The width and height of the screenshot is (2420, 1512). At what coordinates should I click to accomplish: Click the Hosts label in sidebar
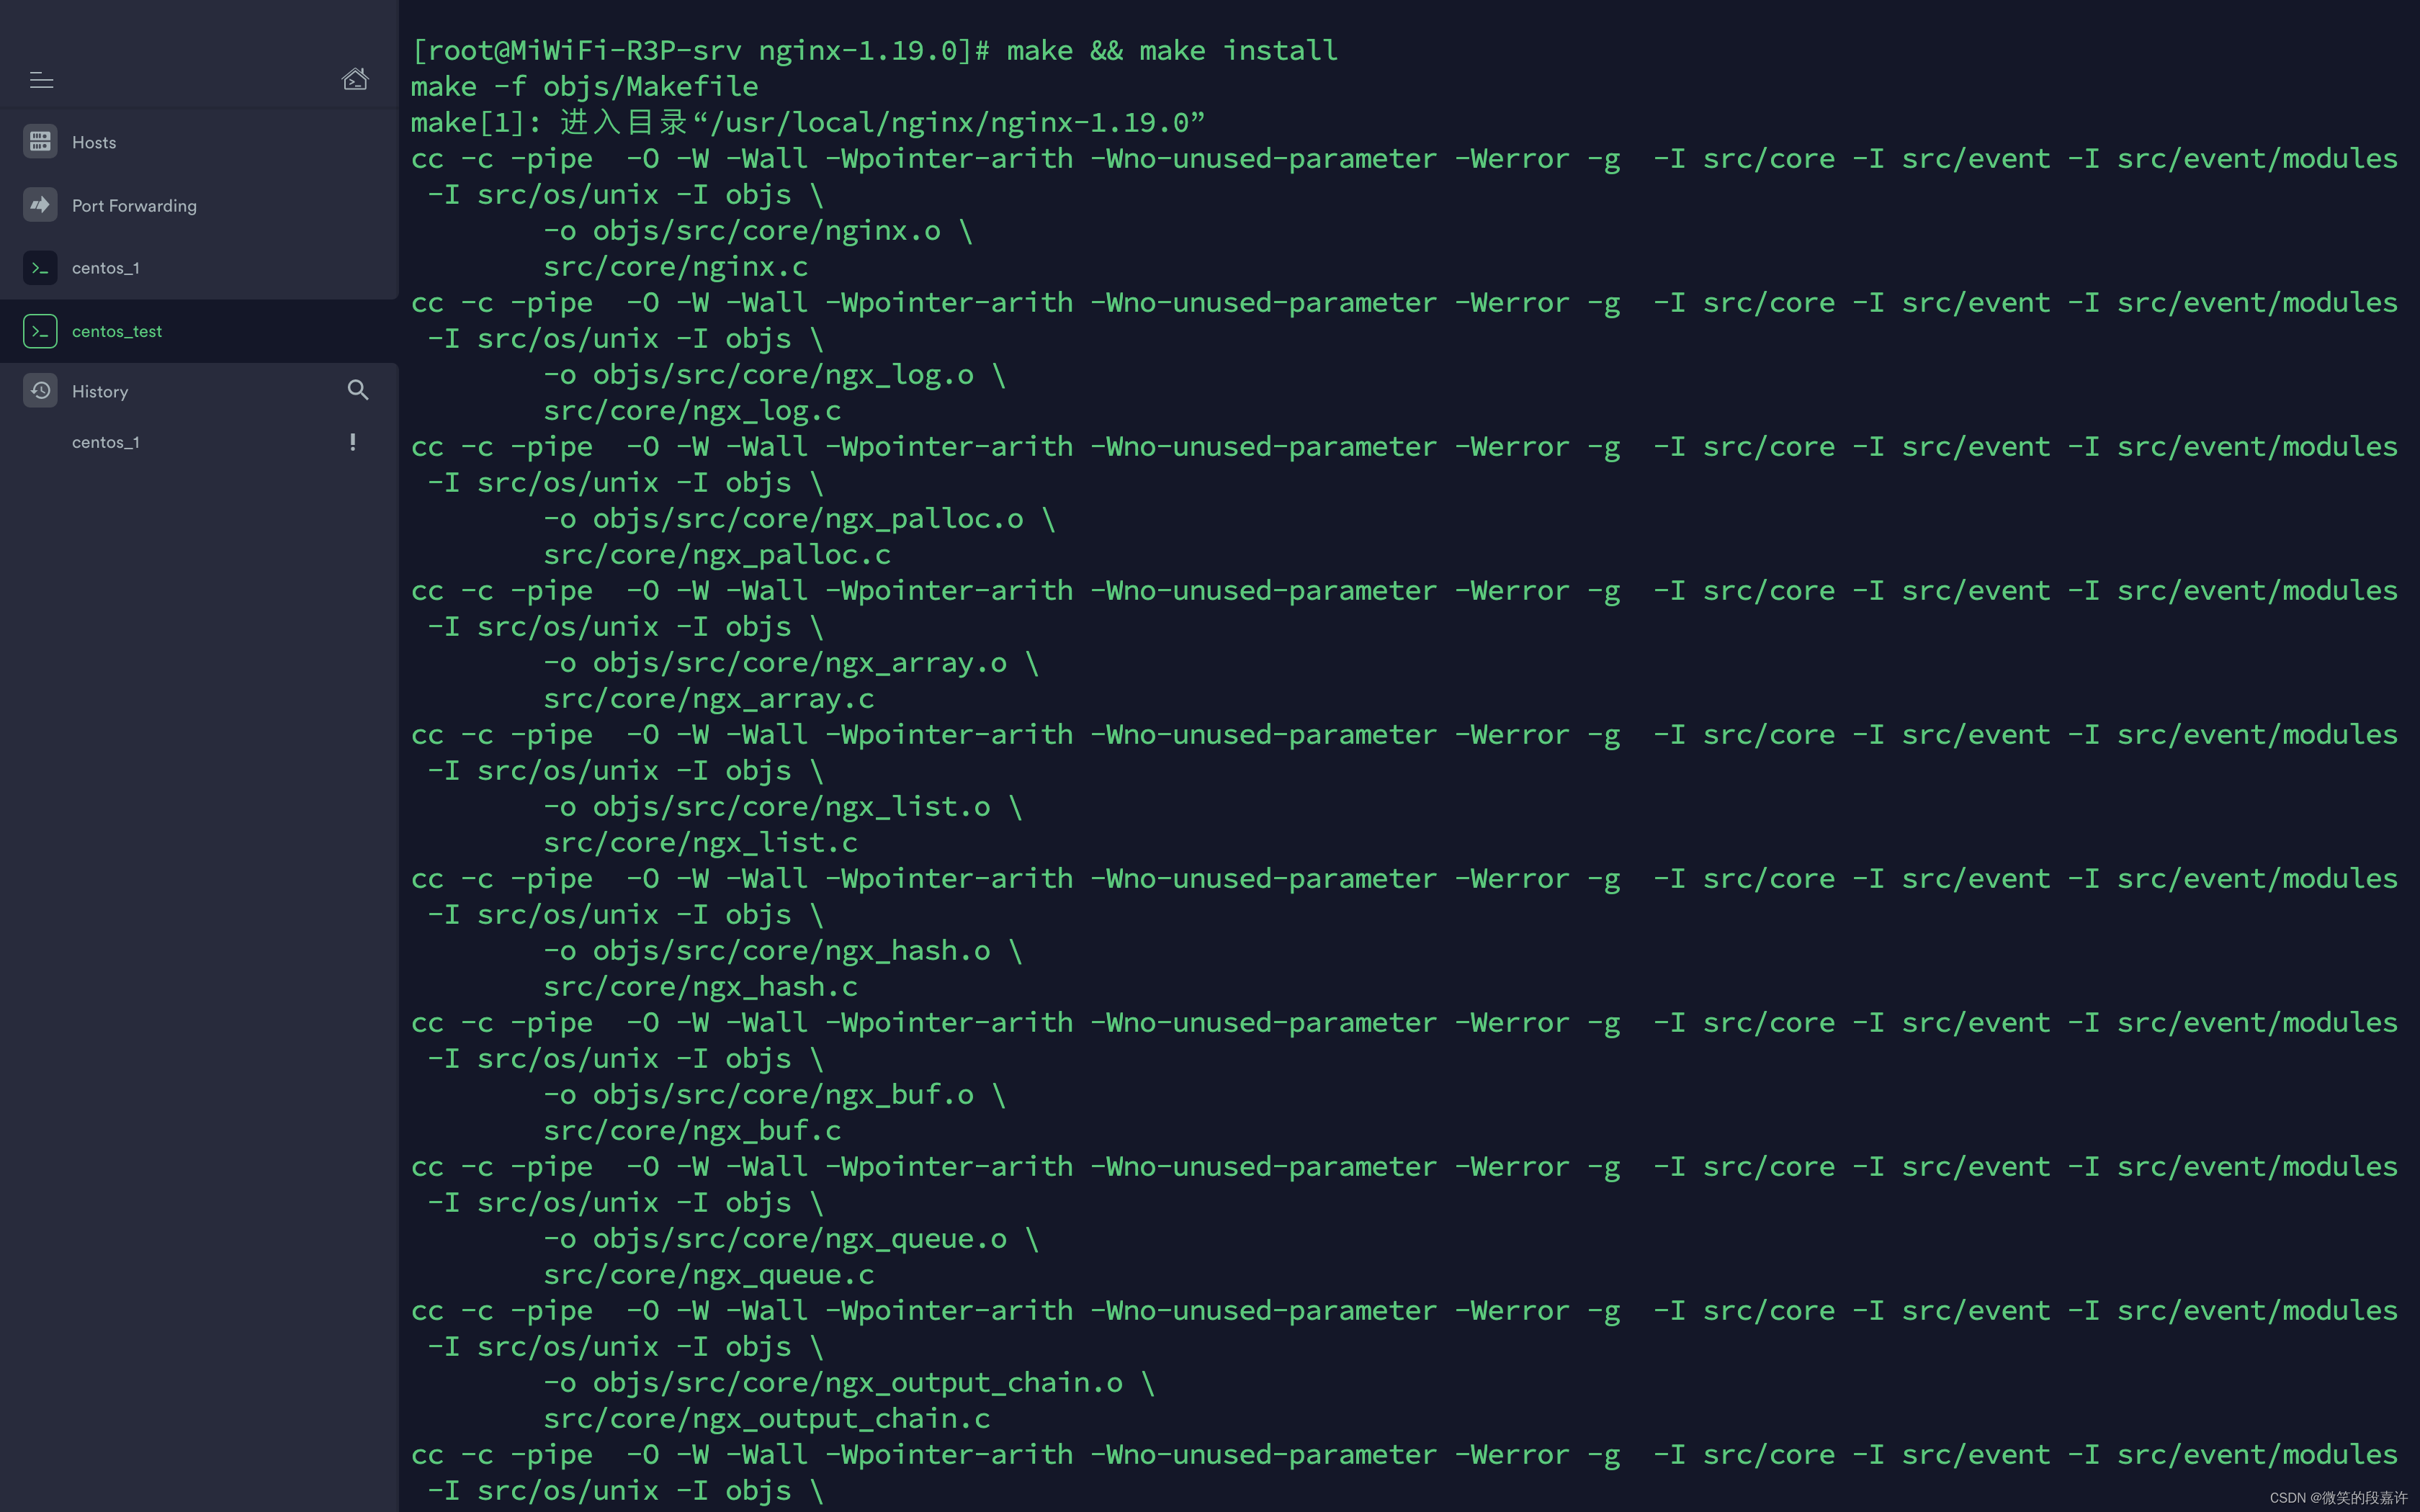(94, 140)
